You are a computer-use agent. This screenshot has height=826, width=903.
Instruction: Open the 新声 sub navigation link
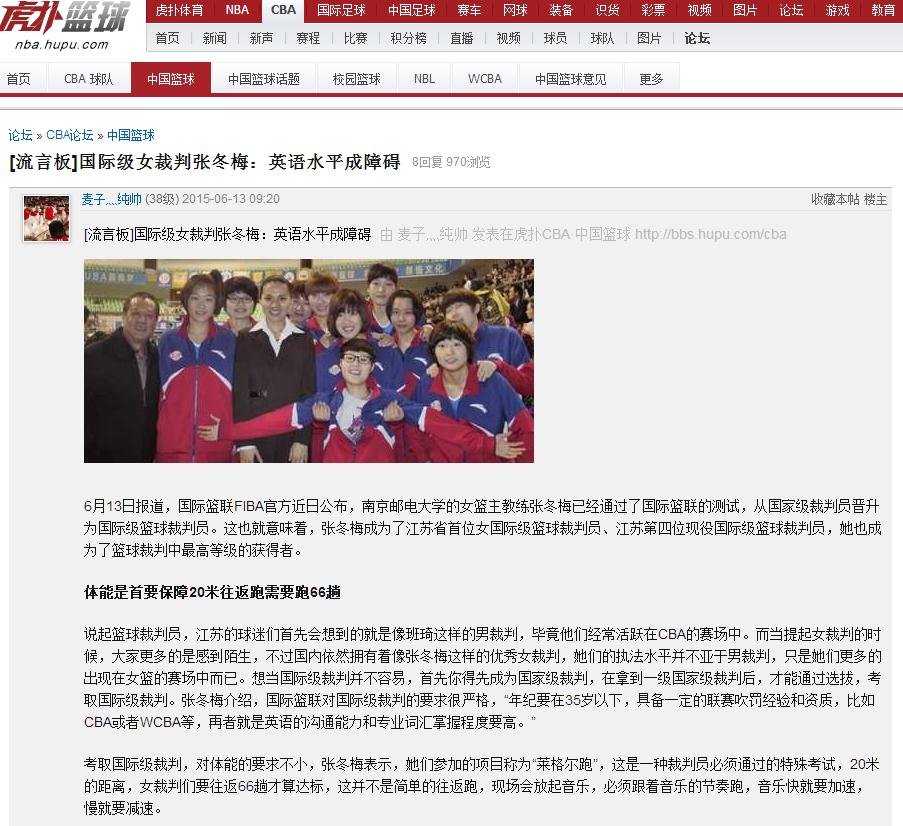[x=261, y=39]
